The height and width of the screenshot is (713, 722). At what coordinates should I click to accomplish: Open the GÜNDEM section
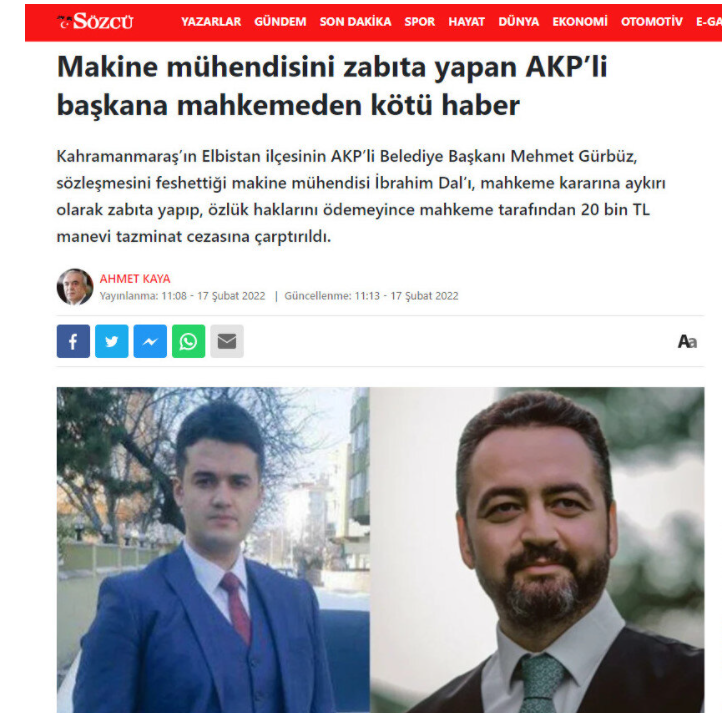click(280, 22)
